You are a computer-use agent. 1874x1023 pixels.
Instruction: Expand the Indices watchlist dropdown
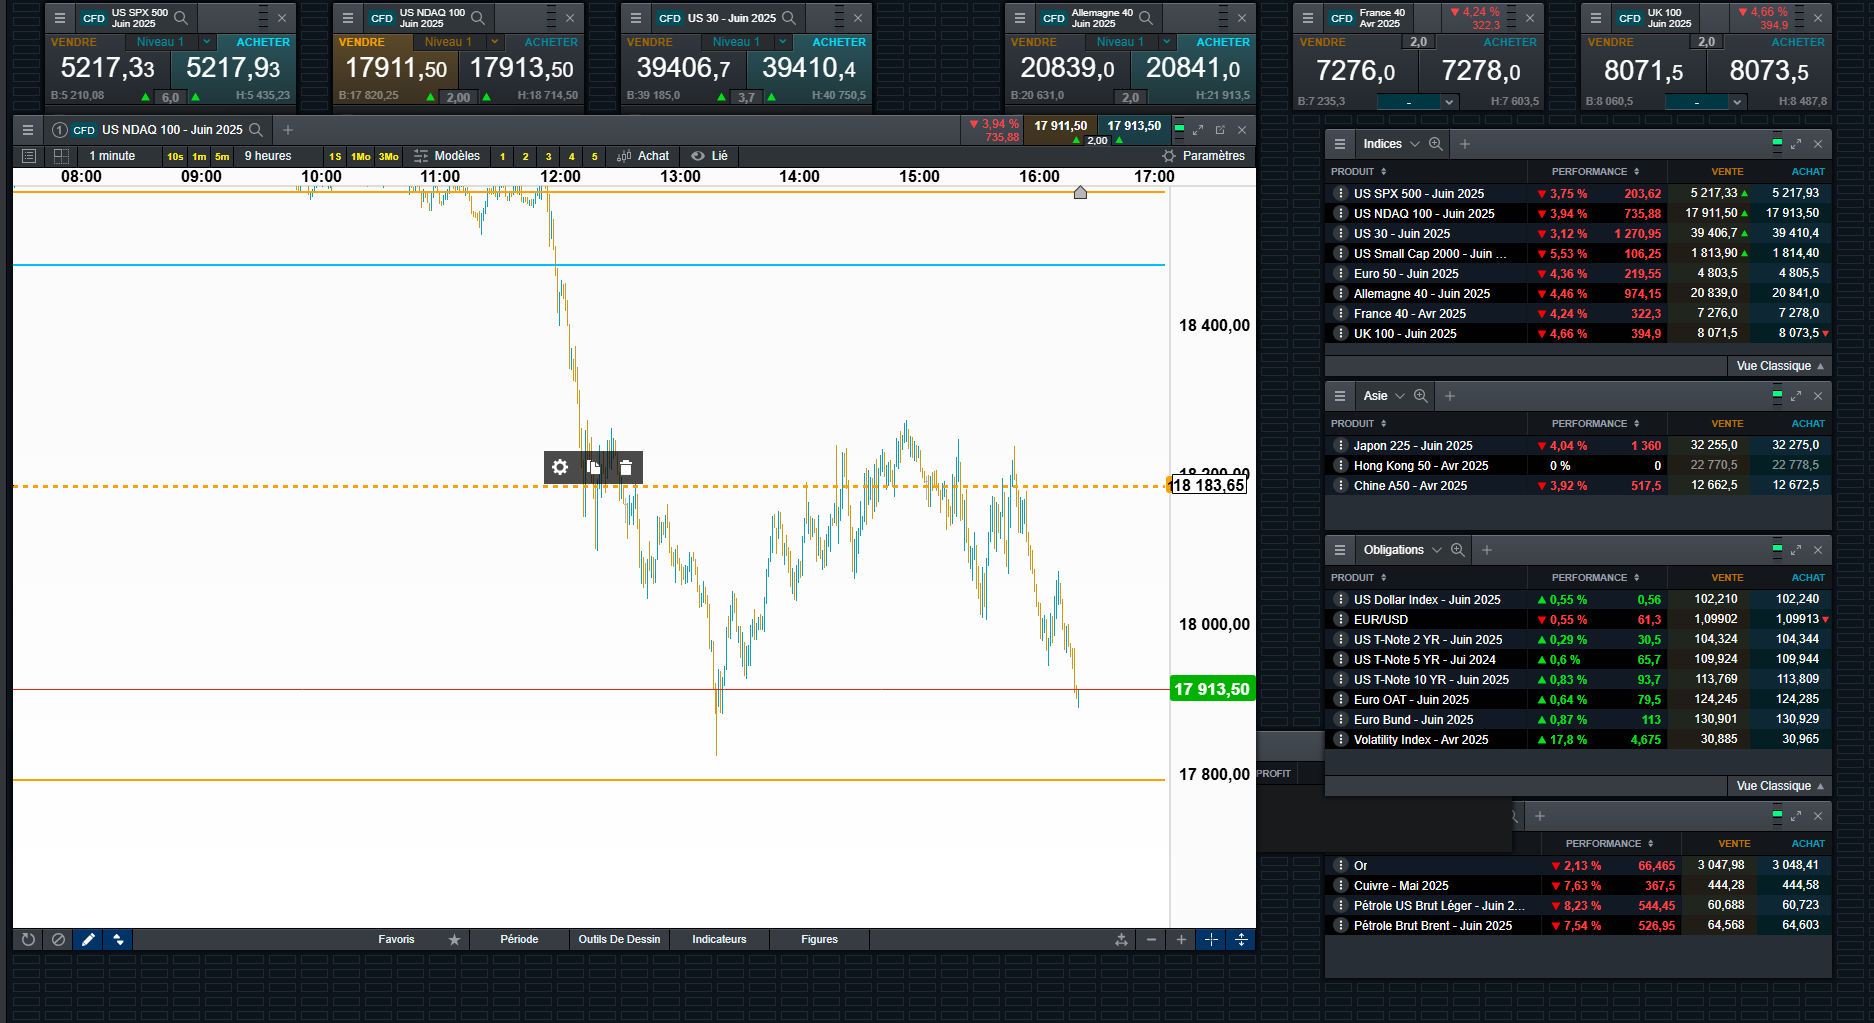(x=1415, y=144)
